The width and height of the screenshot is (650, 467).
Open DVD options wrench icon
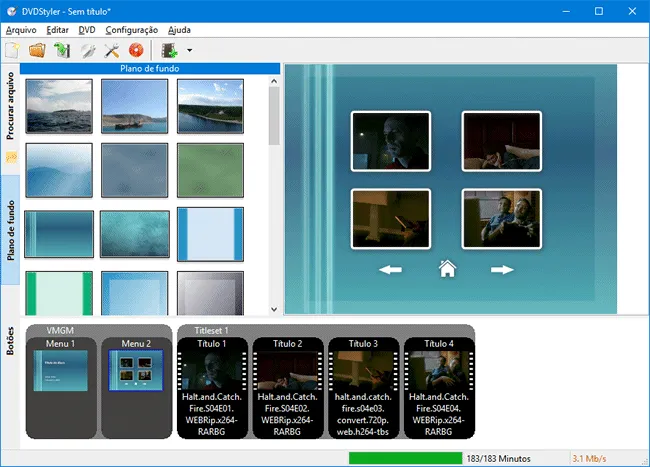click(87, 51)
